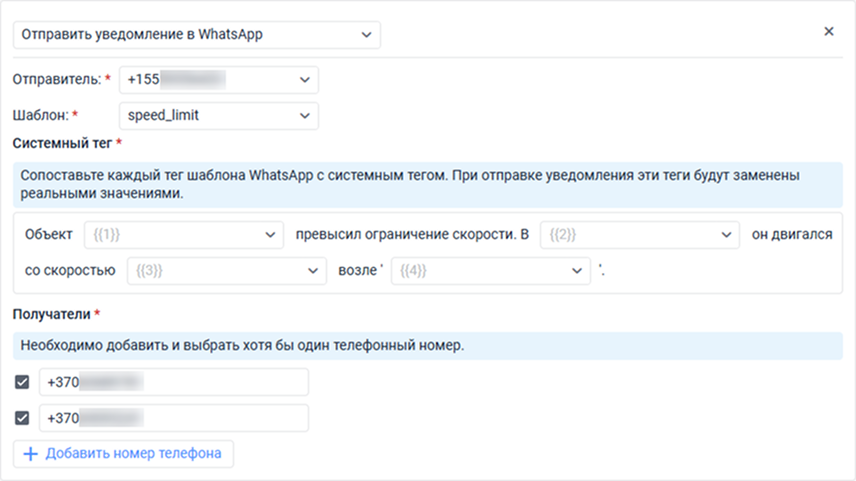Click the Отправитель field label
The height and width of the screenshot is (481, 856).
point(55,80)
